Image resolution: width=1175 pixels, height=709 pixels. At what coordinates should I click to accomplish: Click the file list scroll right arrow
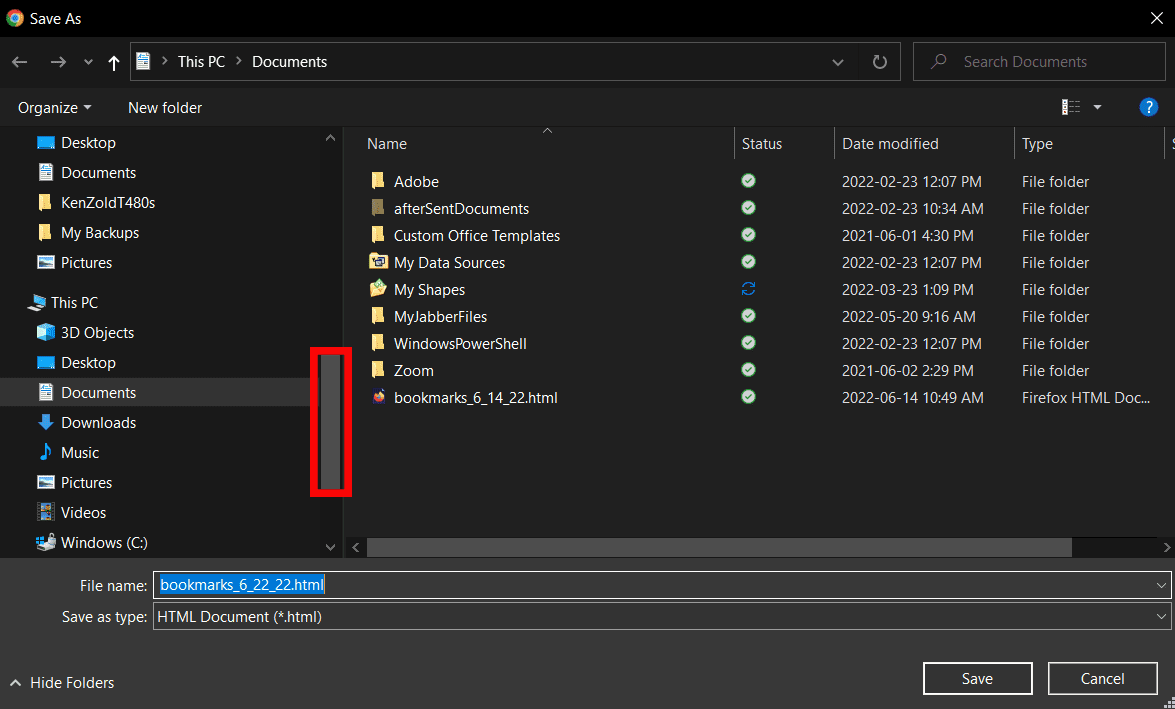pyautogui.click(x=1167, y=548)
